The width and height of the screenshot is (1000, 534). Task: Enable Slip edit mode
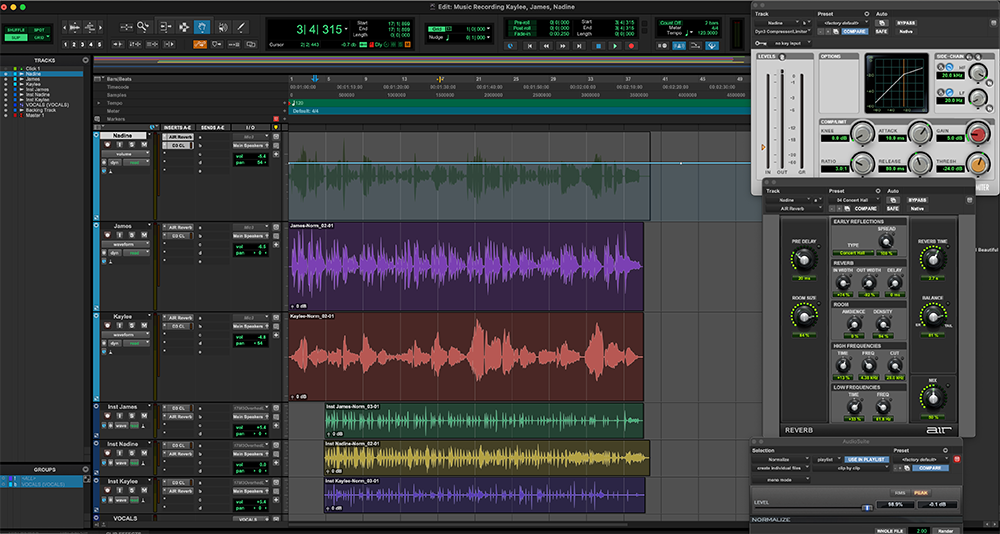(x=17, y=37)
